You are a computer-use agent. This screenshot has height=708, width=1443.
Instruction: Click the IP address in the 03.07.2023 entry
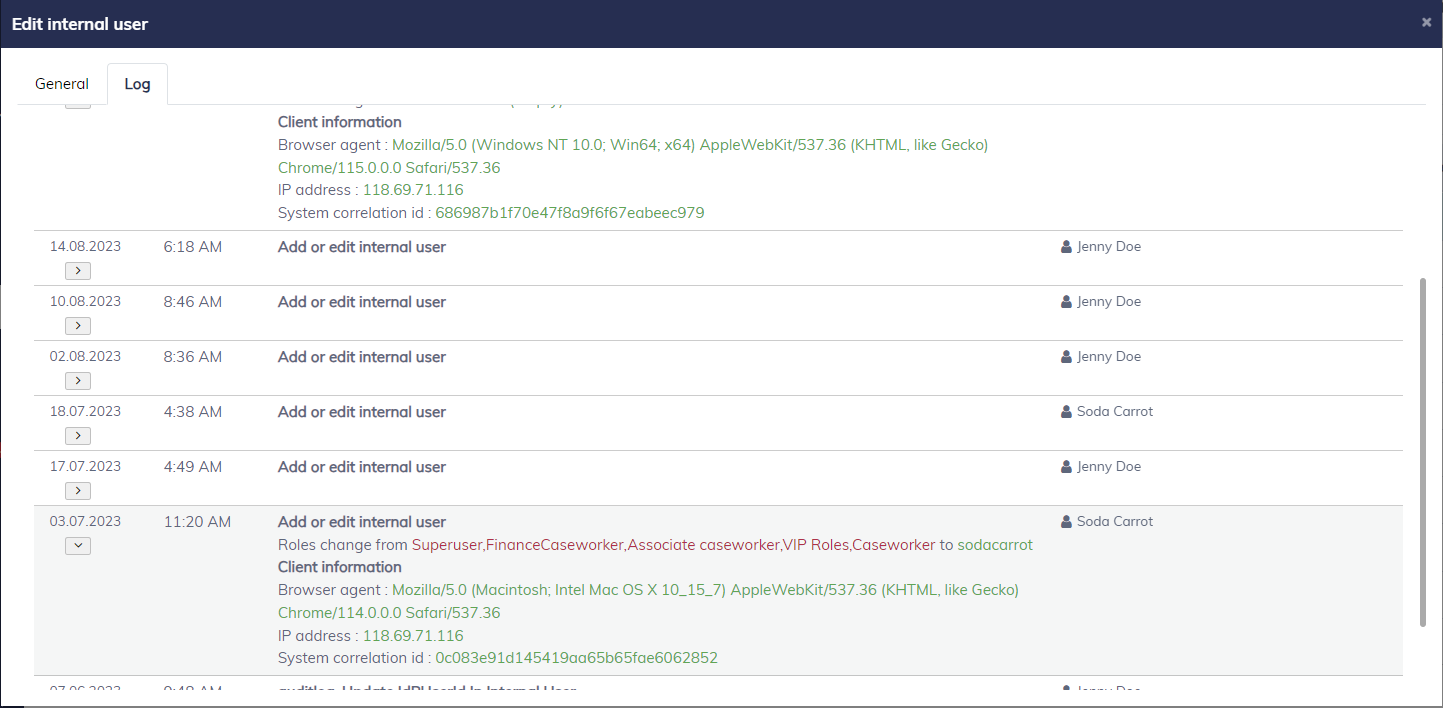413,636
